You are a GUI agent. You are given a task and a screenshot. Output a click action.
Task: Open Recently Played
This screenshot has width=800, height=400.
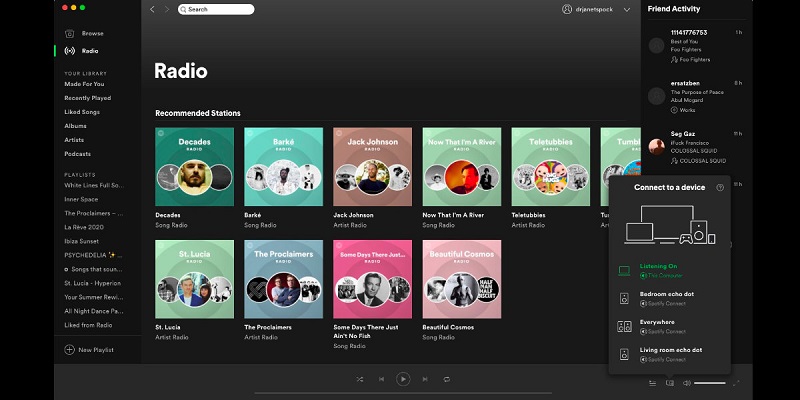(x=88, y=98)
